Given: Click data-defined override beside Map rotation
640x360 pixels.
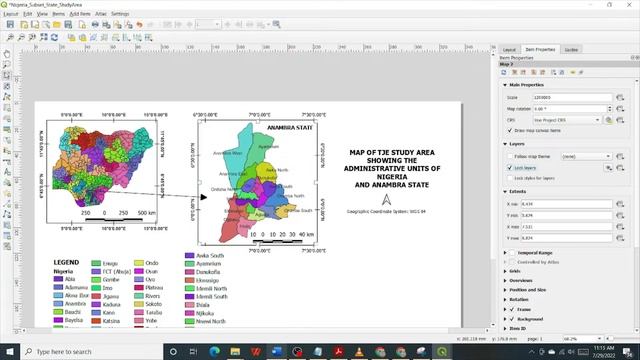Looking at the screenshot, I should pyautogui.click(x=620, y=109).
